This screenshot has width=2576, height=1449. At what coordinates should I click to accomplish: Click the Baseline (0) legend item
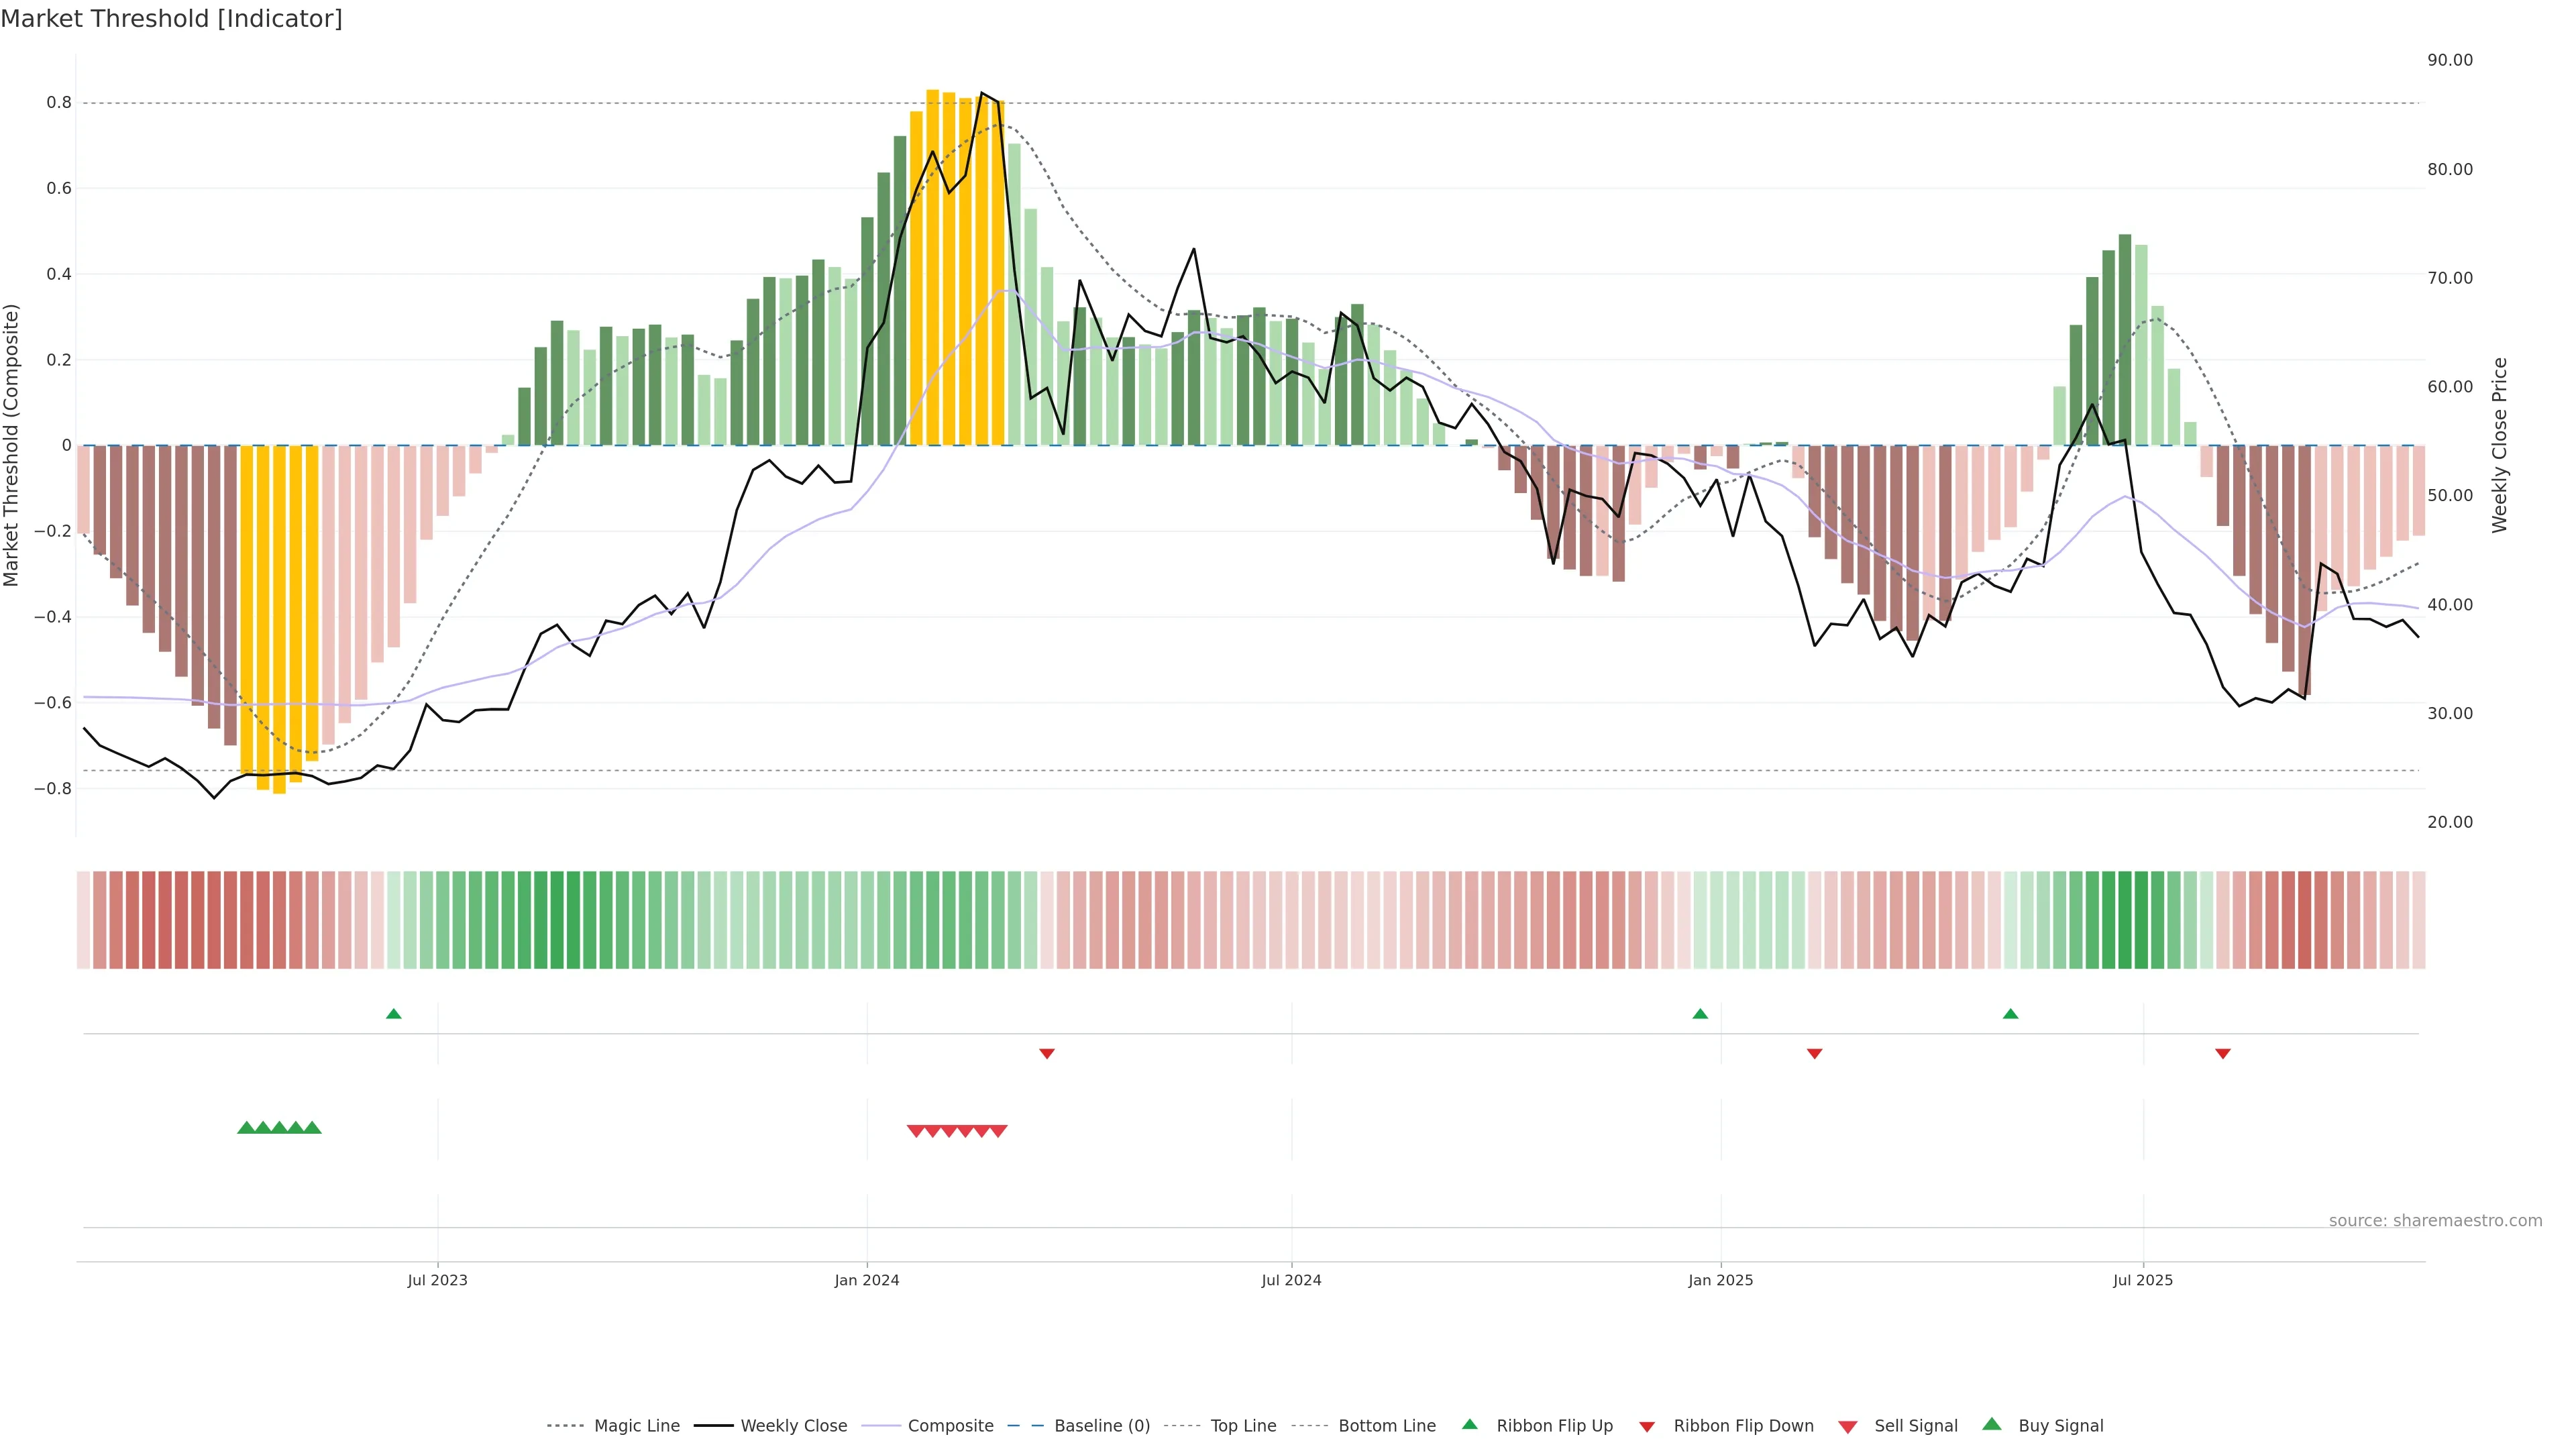[x=1101, y=1426]
